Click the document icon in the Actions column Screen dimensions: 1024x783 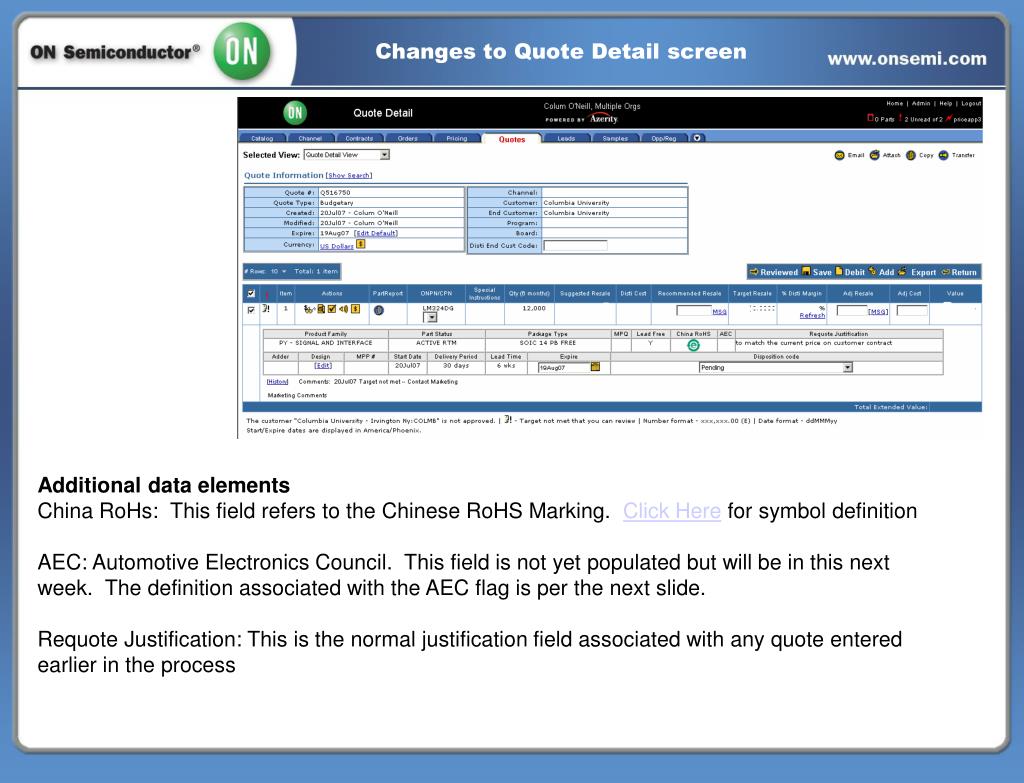click(x=321, y=309)
